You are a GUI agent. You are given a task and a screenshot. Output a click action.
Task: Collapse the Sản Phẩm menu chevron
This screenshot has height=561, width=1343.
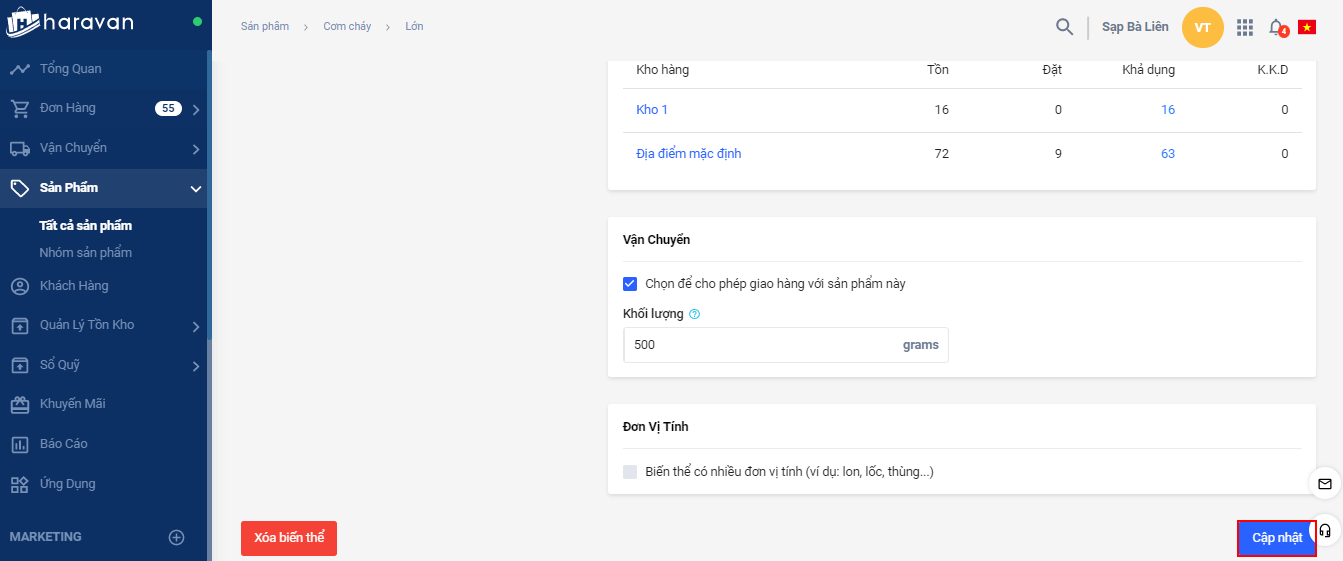196,188
